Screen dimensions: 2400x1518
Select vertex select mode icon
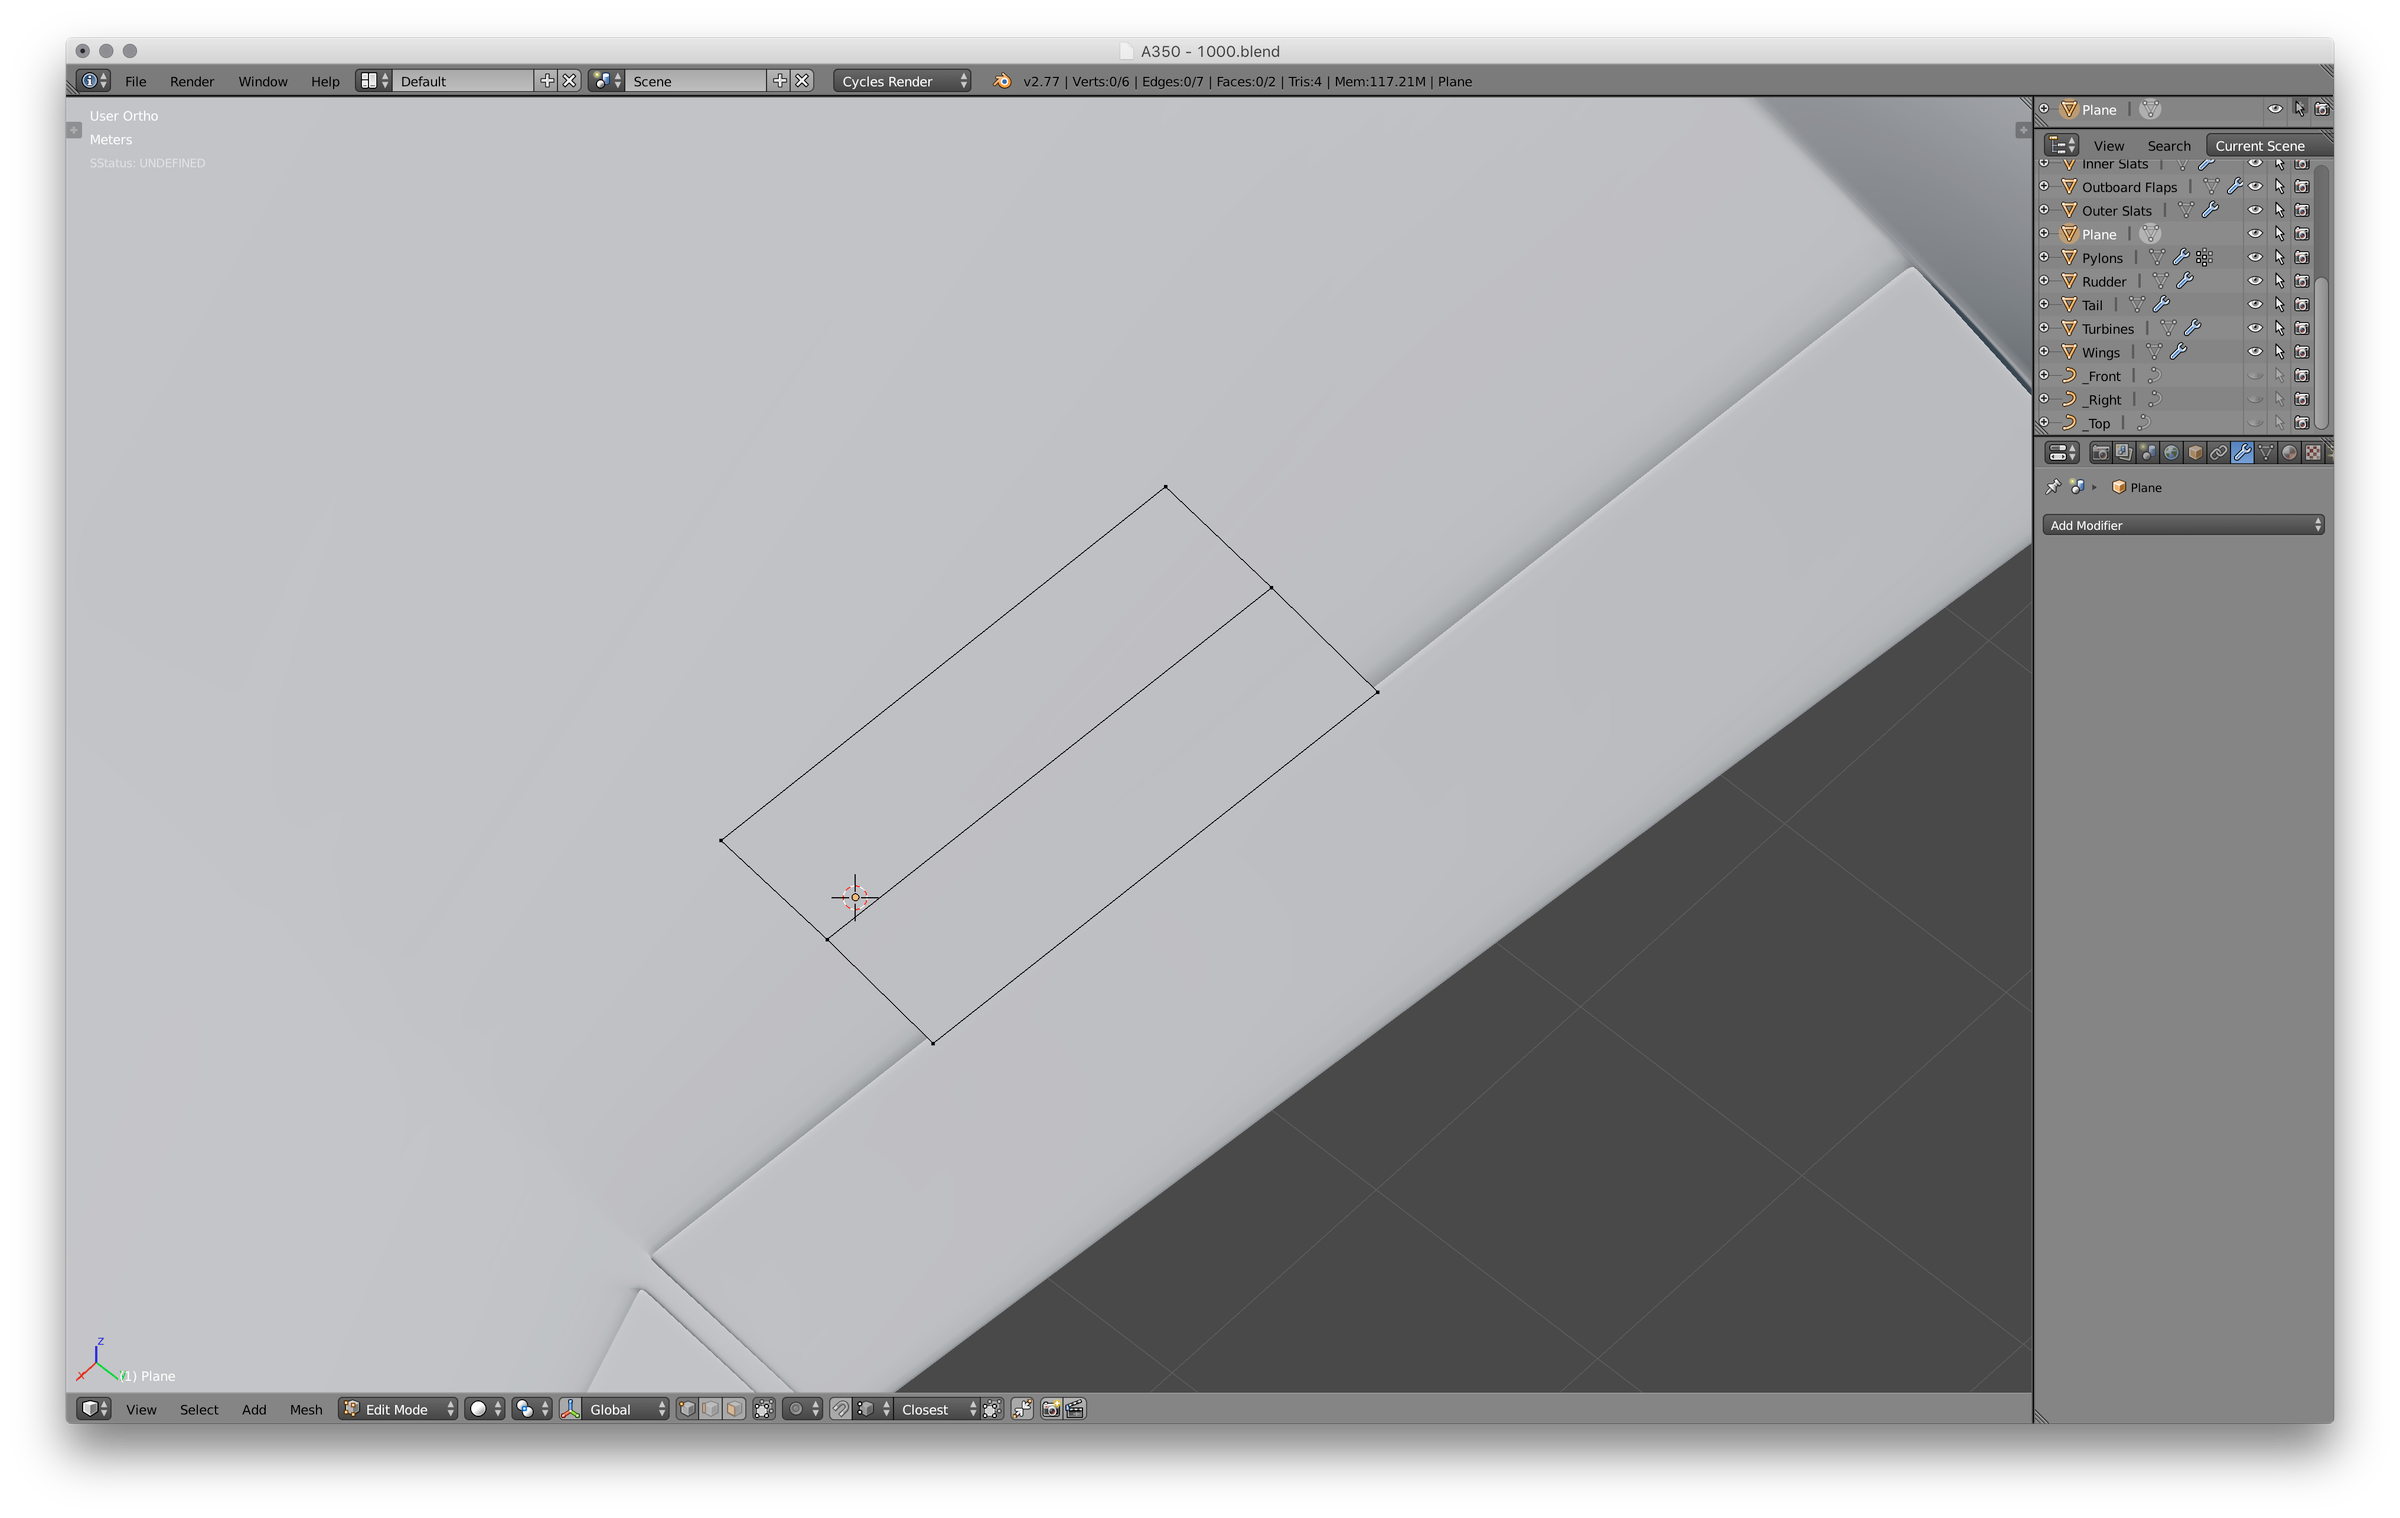(x=687, y=1409)
